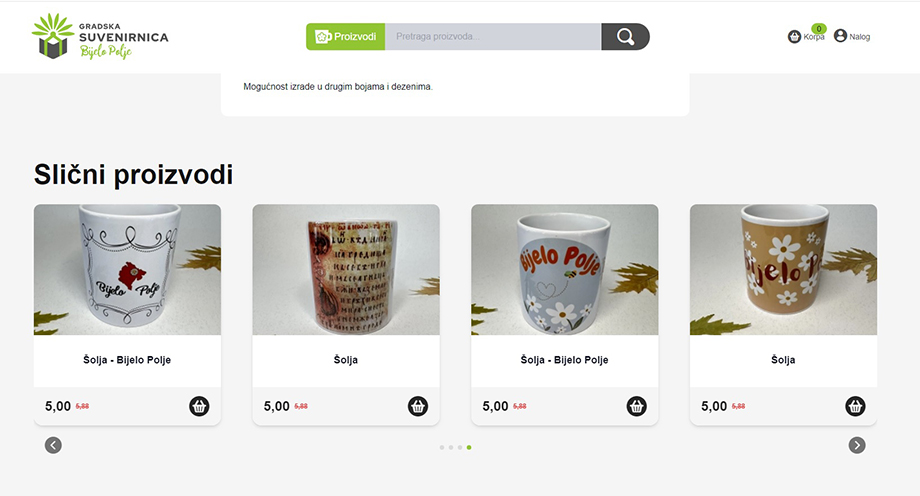
Task: Select the third carousel pagination dot
Action: pyautogui.click(x=460, y=447)
